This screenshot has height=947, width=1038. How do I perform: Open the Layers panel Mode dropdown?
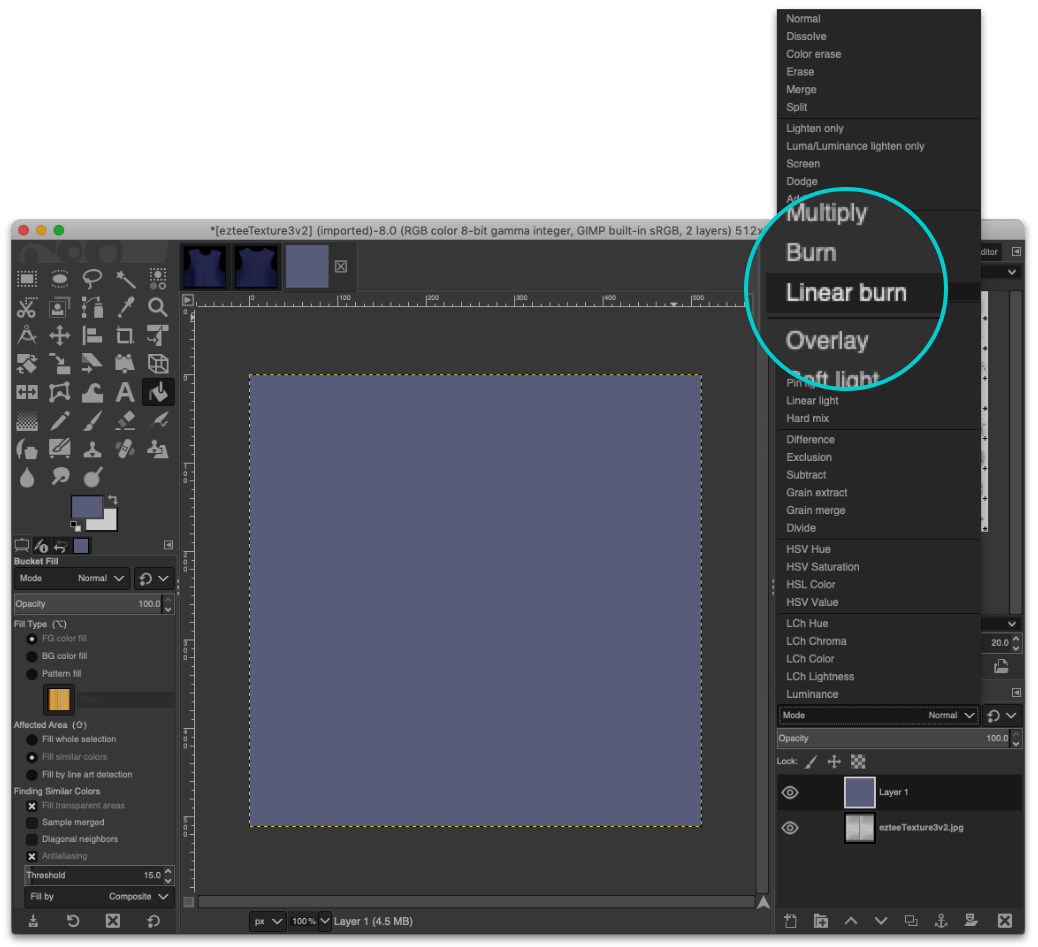coord(878,715)
